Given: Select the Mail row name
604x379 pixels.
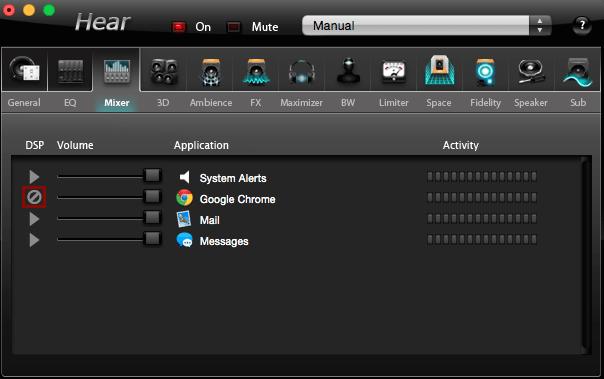Looking at the screenshot, I should tap(210, 220).
